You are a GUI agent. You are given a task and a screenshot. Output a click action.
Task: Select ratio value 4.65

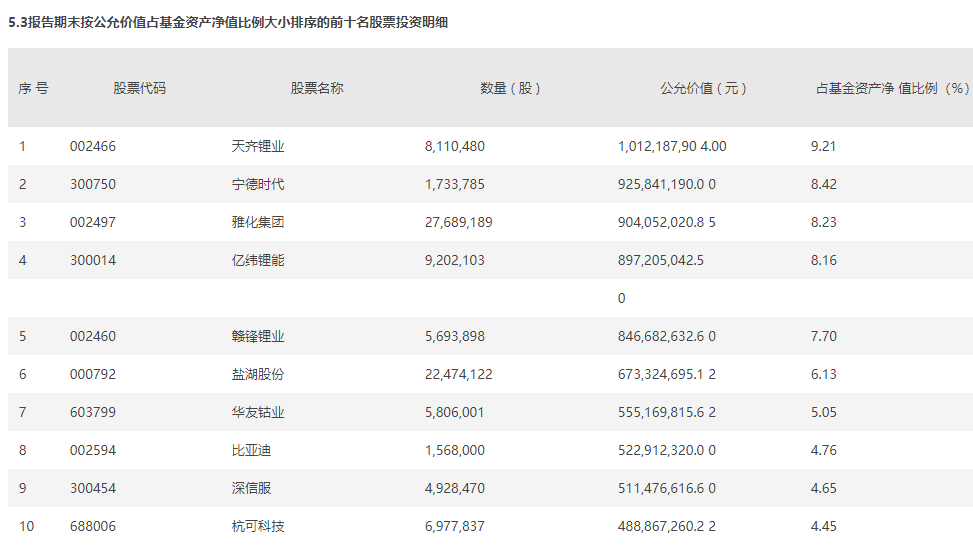pyautogui.click(x=823, y=488)
